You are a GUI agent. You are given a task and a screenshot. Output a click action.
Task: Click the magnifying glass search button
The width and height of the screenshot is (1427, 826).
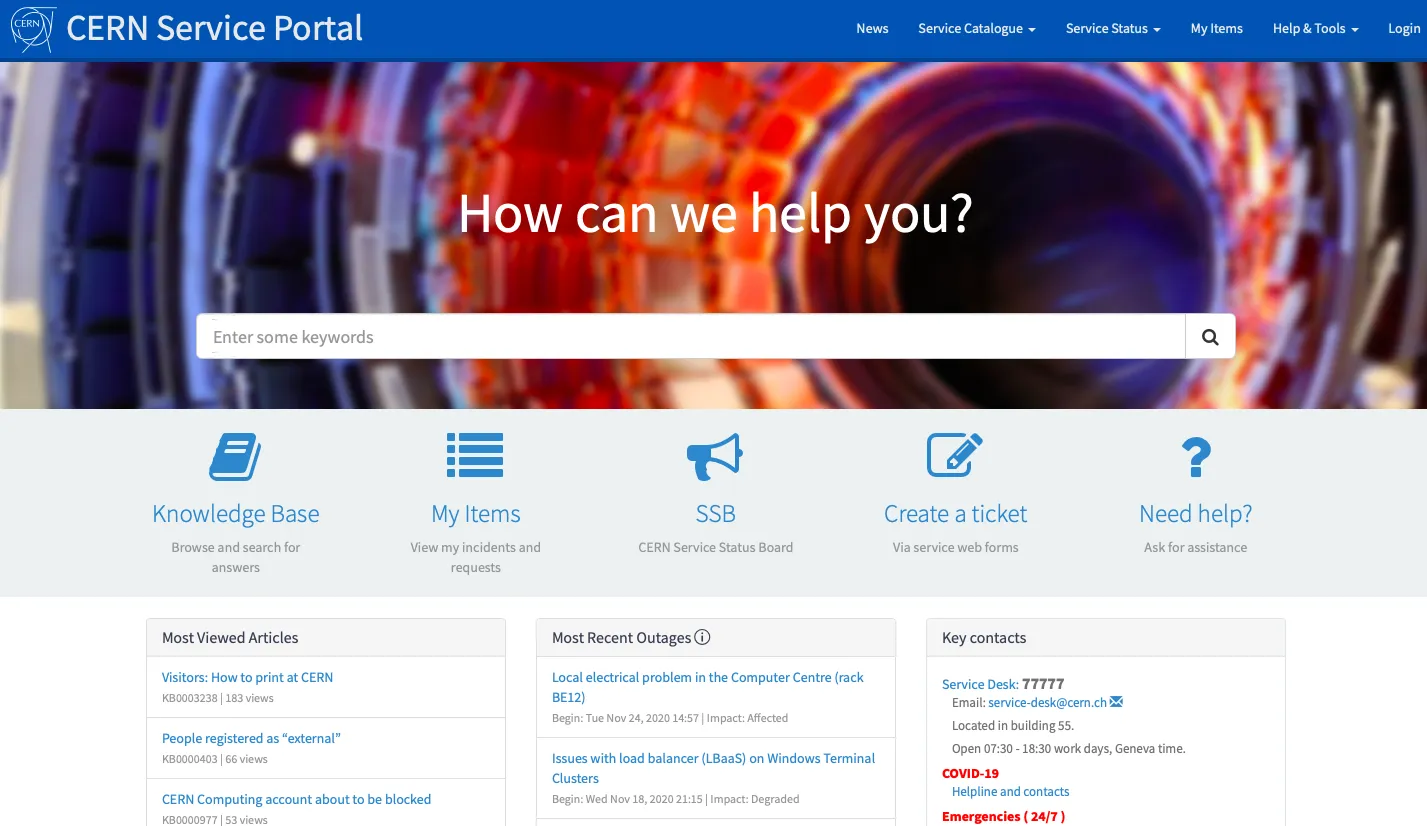tap(1210, 337)
